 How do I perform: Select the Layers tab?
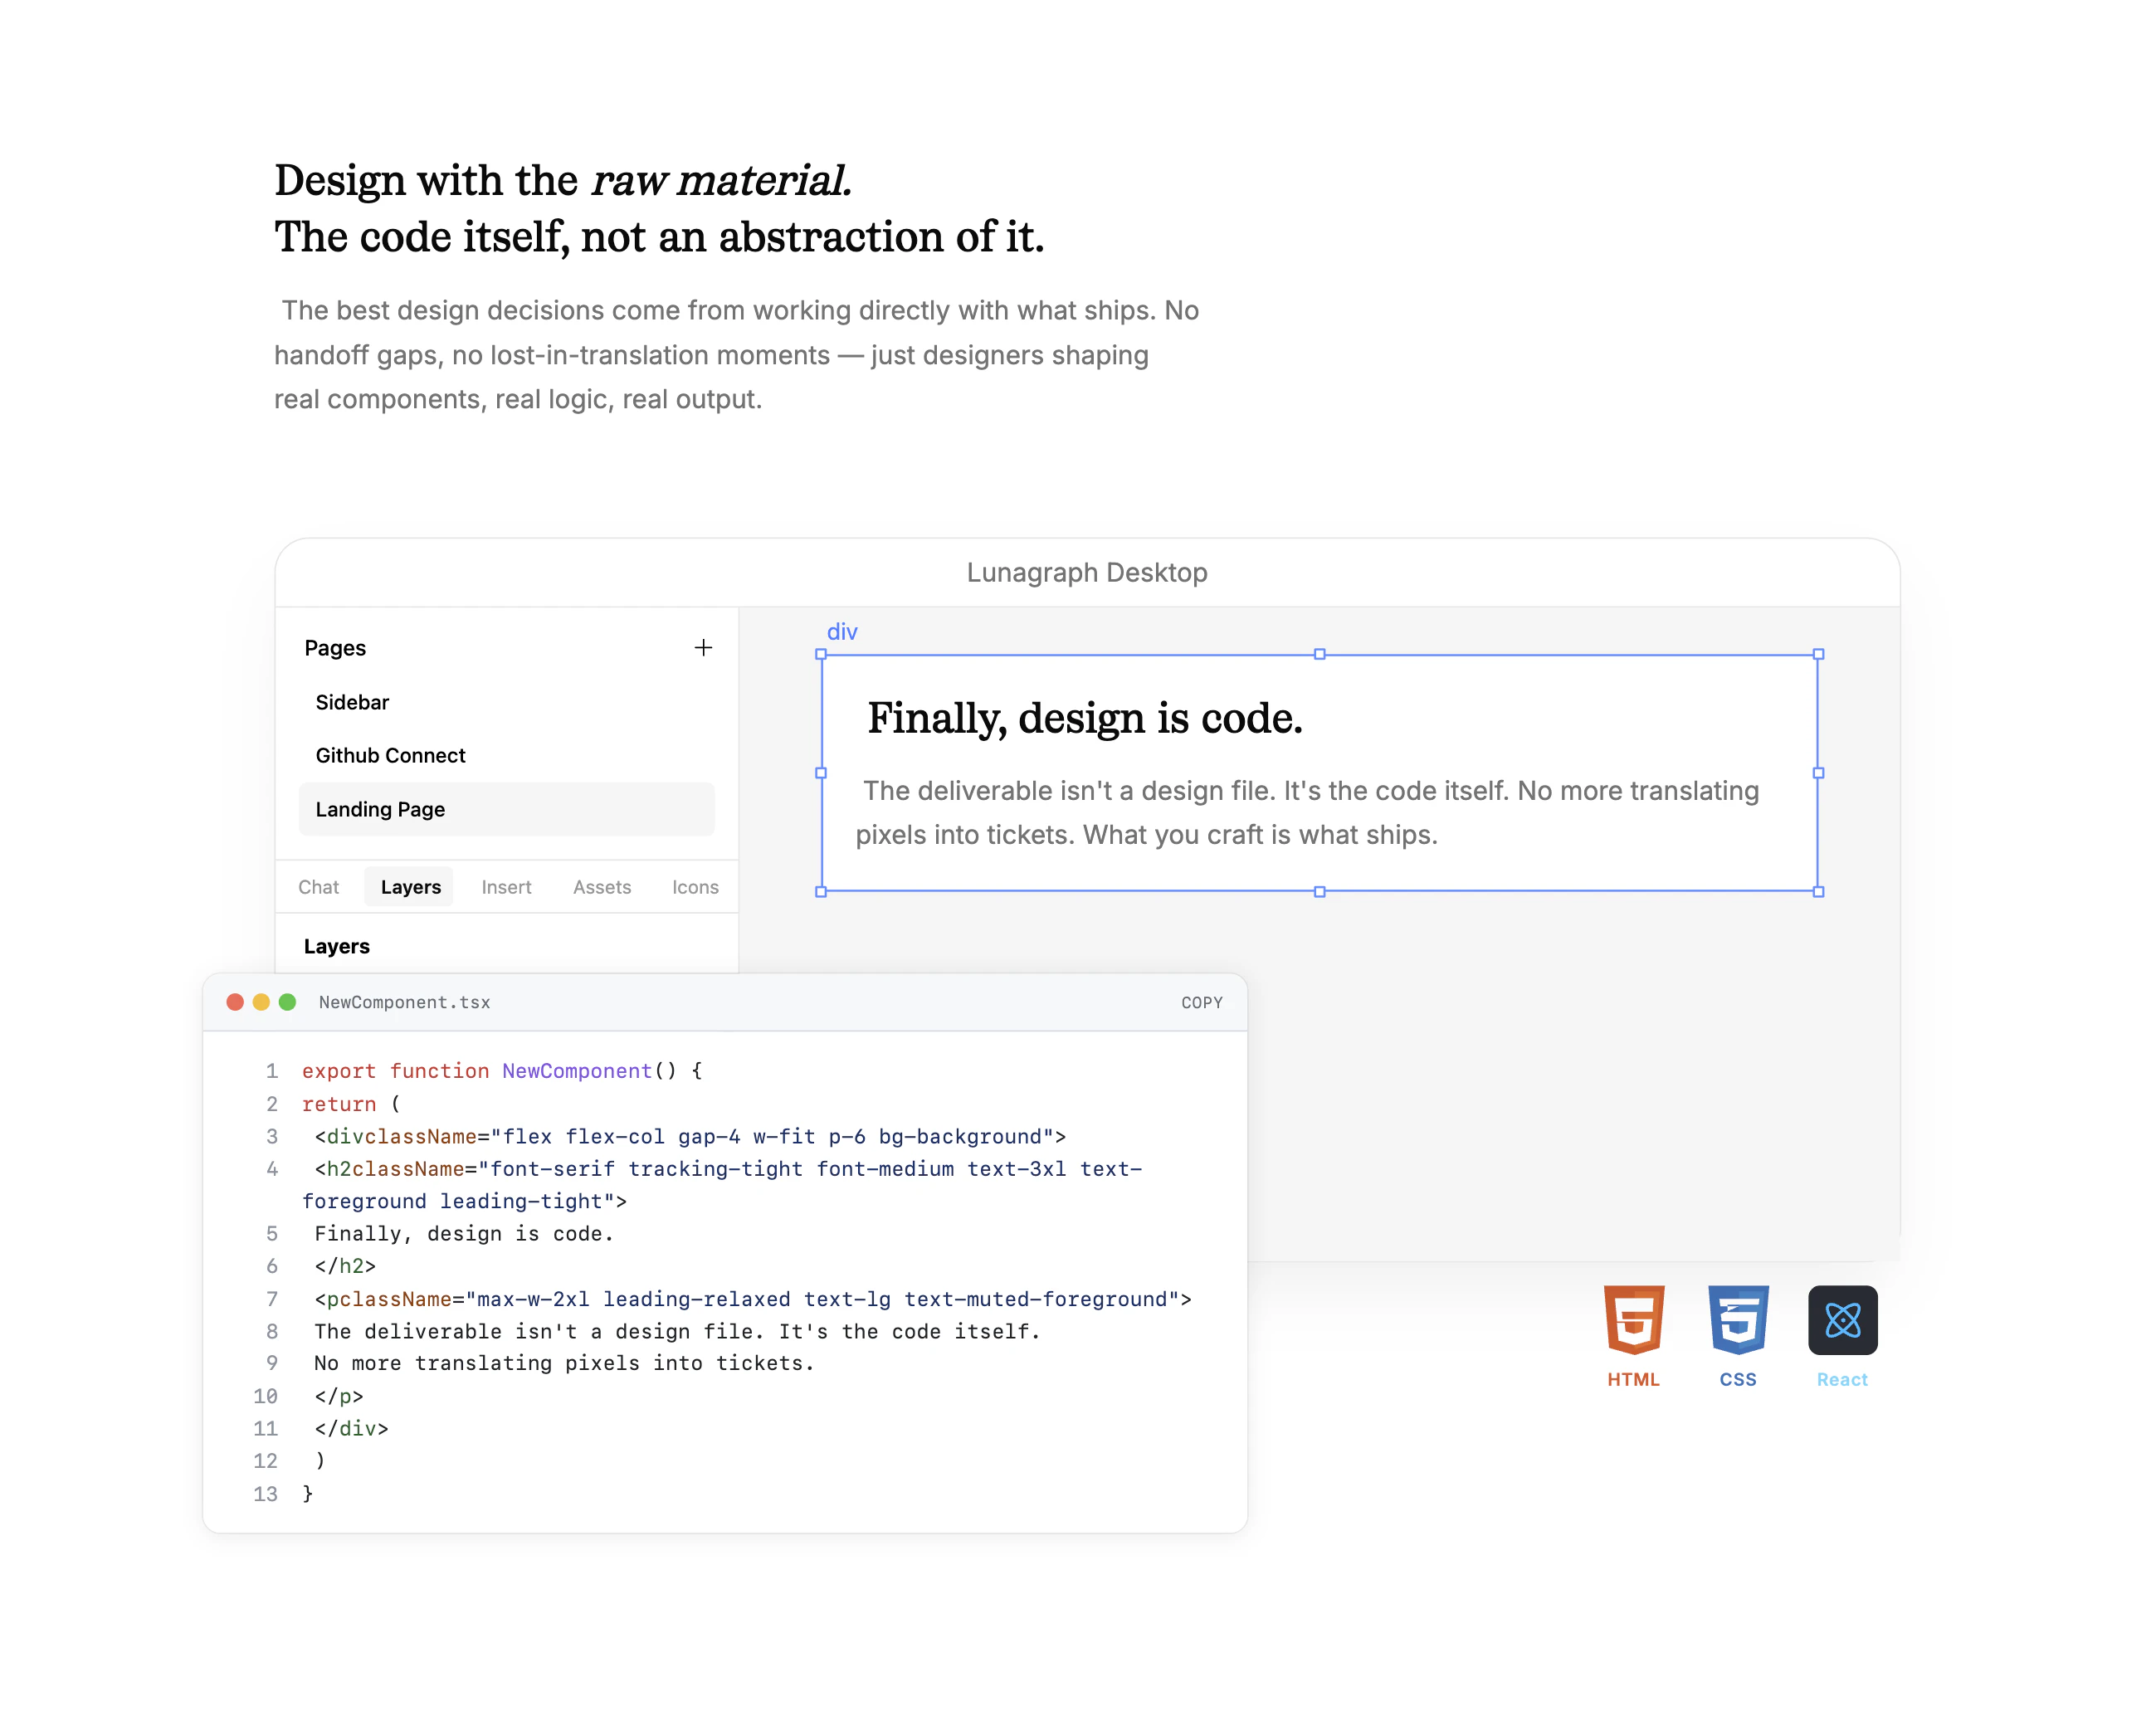(410, 887)
